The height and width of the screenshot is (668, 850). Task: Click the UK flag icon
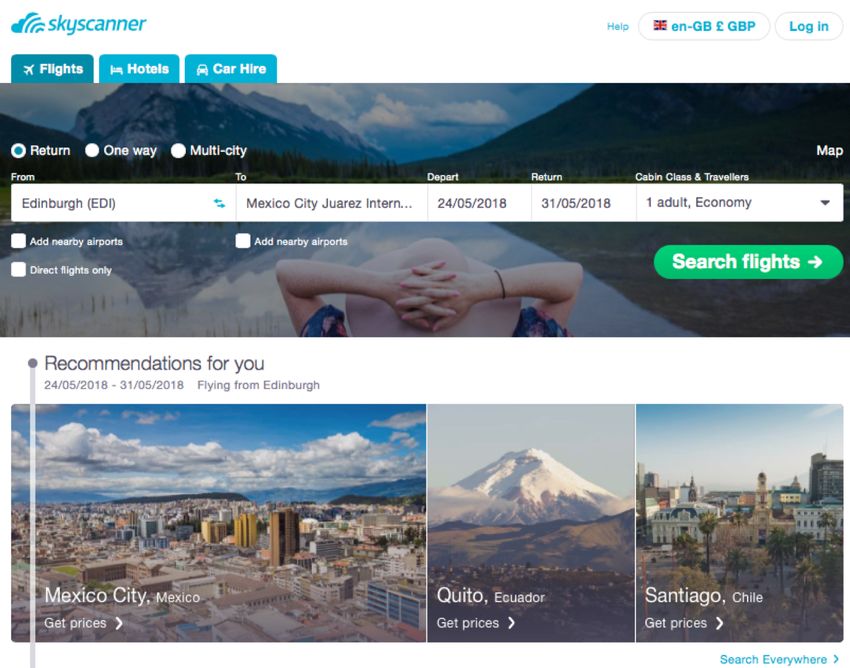pos(660,25)
